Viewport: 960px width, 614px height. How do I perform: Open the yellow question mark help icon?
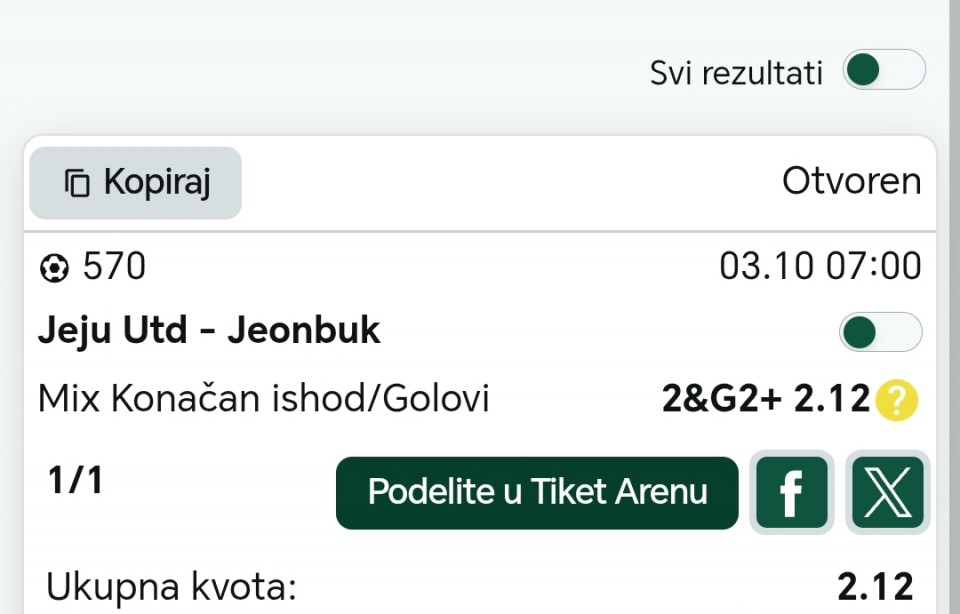point(897,401)
